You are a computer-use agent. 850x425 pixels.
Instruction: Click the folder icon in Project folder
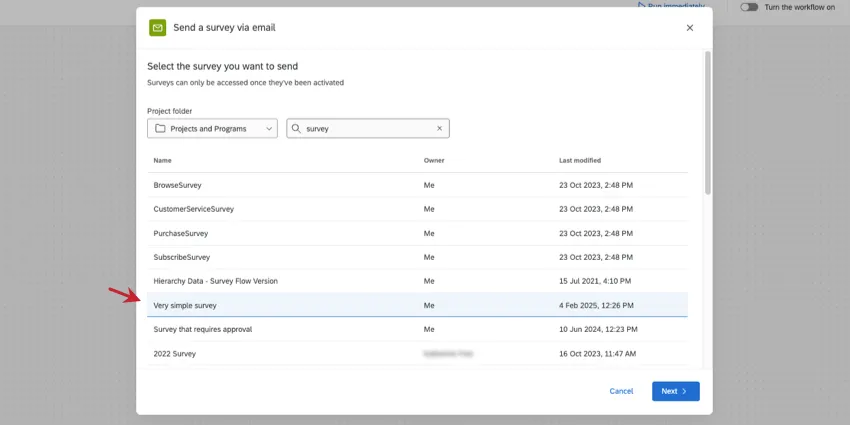(160, 128)
